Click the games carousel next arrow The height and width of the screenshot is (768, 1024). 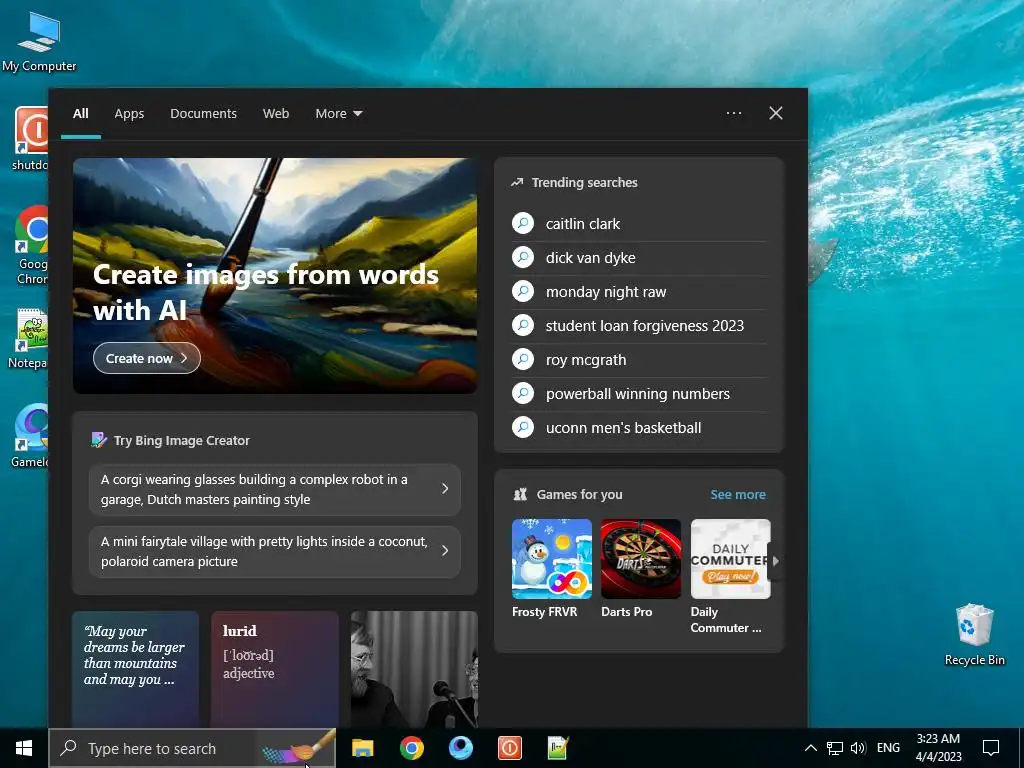coord(776,560)
